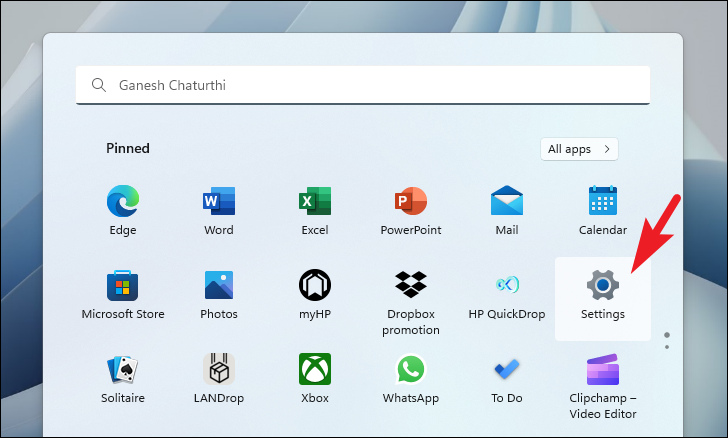Open the Photos app
728x438 pixels.
pos(219,285)
